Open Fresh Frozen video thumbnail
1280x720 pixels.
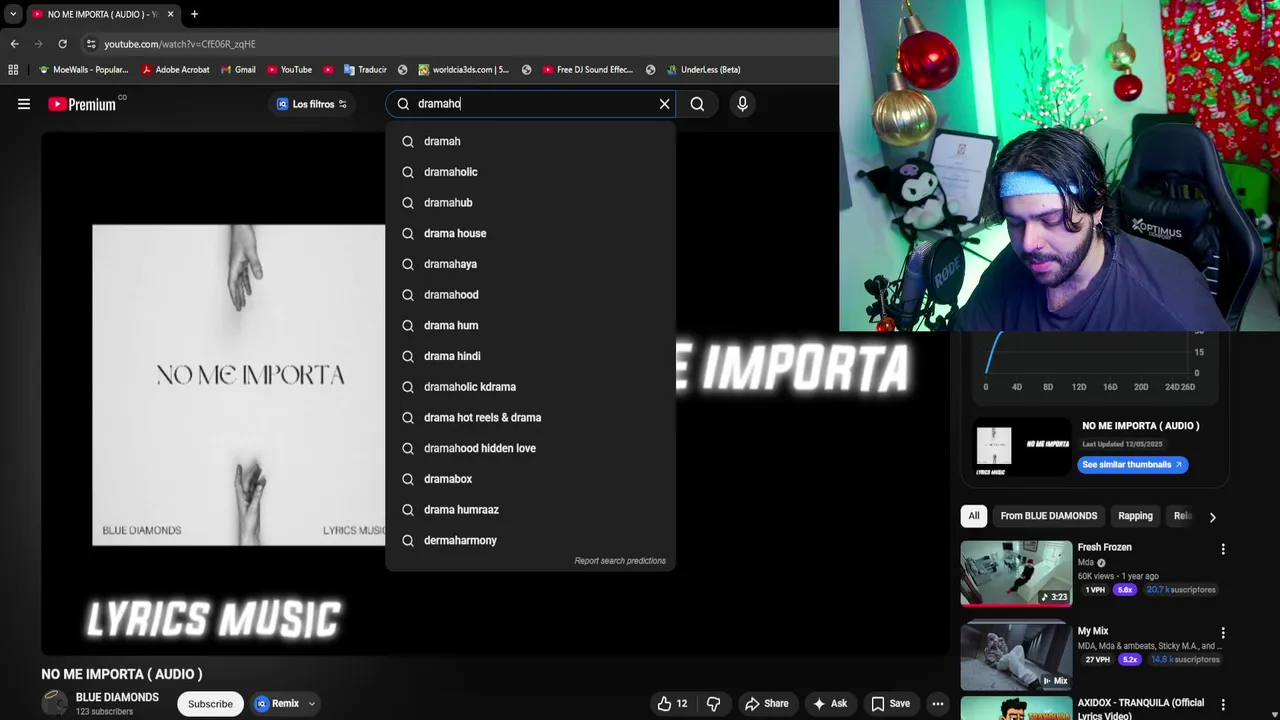click(x=1016, y=573)
